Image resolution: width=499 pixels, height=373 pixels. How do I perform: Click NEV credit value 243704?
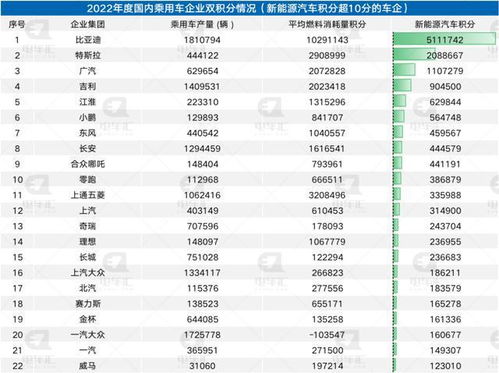[x=445, y=226]
